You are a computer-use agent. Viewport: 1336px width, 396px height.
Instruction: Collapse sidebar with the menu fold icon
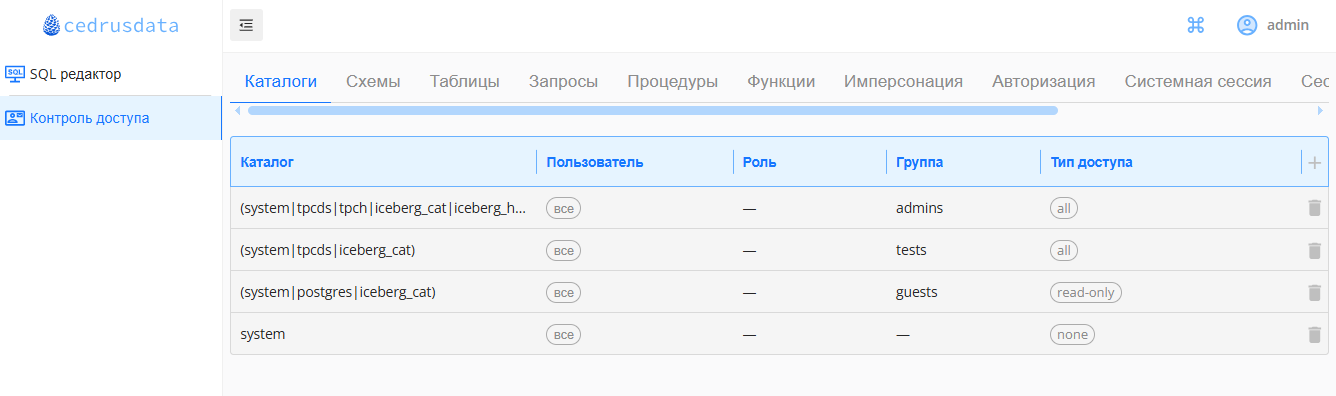pyautogui.click(x=246, y=25)
